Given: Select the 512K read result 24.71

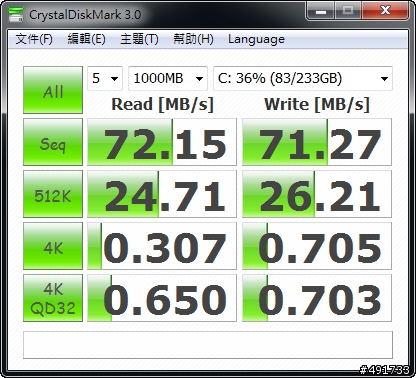Looking at the screenshot, I should [x=162, y=194].
